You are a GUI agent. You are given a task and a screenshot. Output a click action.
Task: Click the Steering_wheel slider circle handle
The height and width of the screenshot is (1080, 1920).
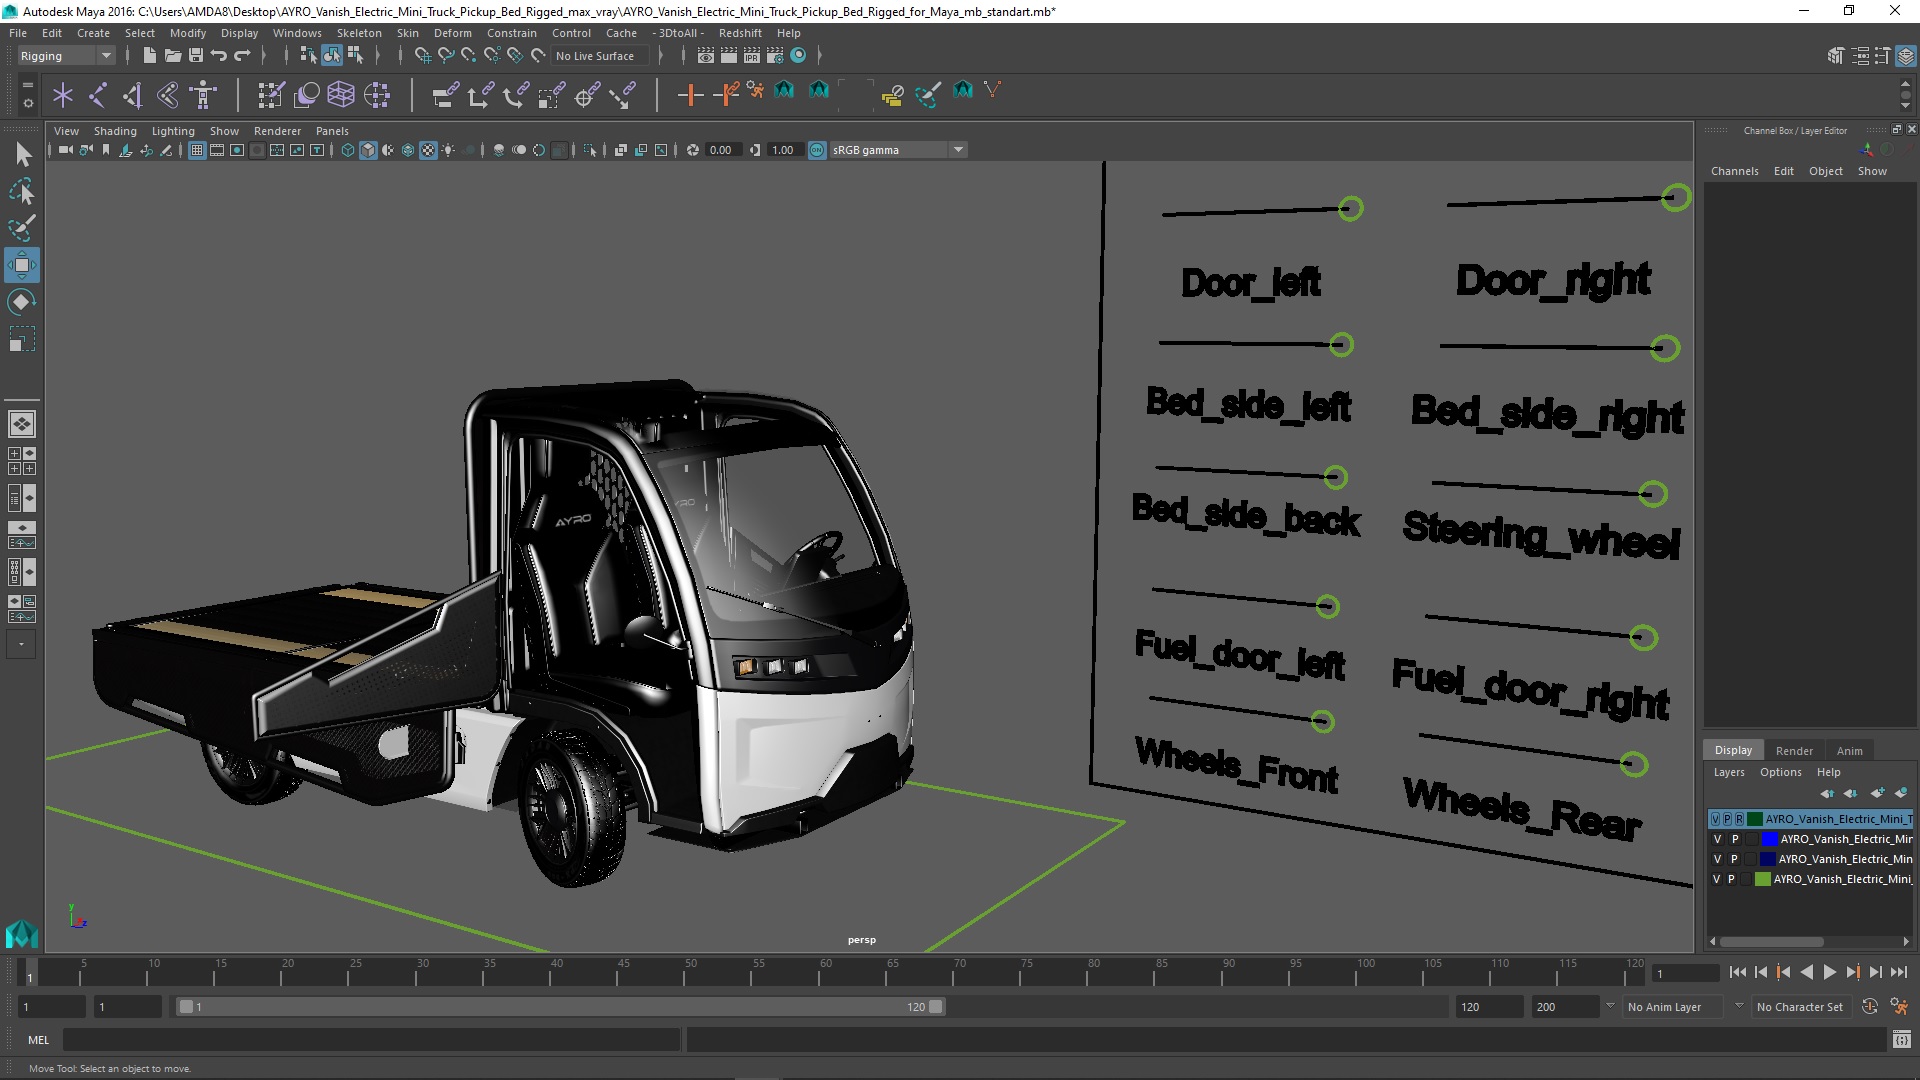[x=1653, y=494]
